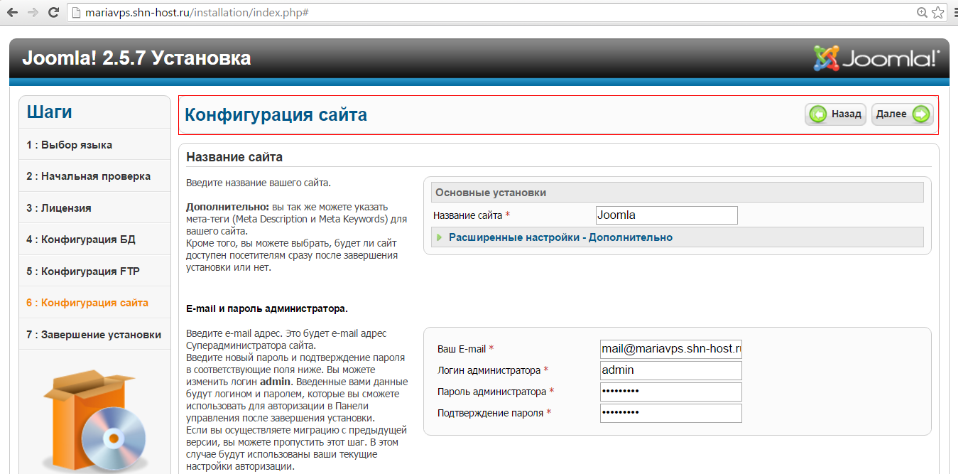Viewport: 958px width, 474px height.
Task: Click the Введите название вашего сайта text
Action: click(x=258, y=183)
